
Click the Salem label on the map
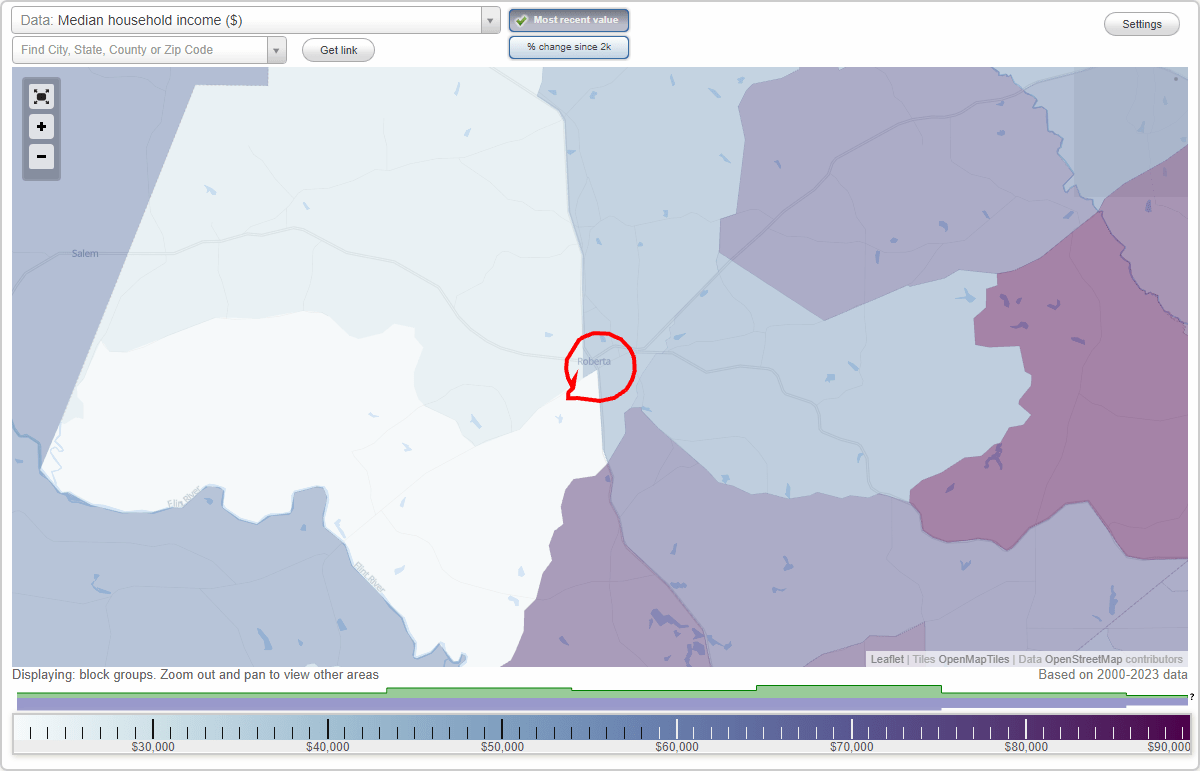(x=84, y=253)
